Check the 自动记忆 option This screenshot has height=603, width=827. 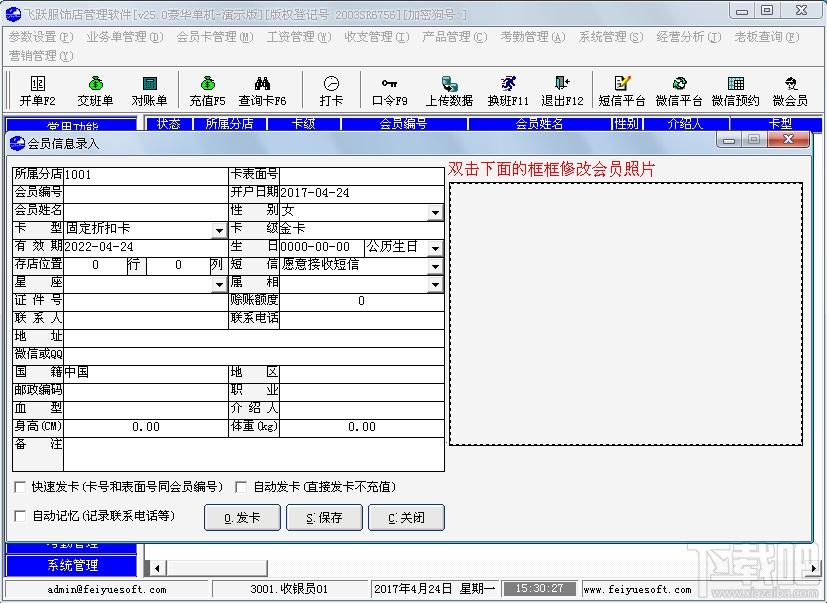click(20, 516)
